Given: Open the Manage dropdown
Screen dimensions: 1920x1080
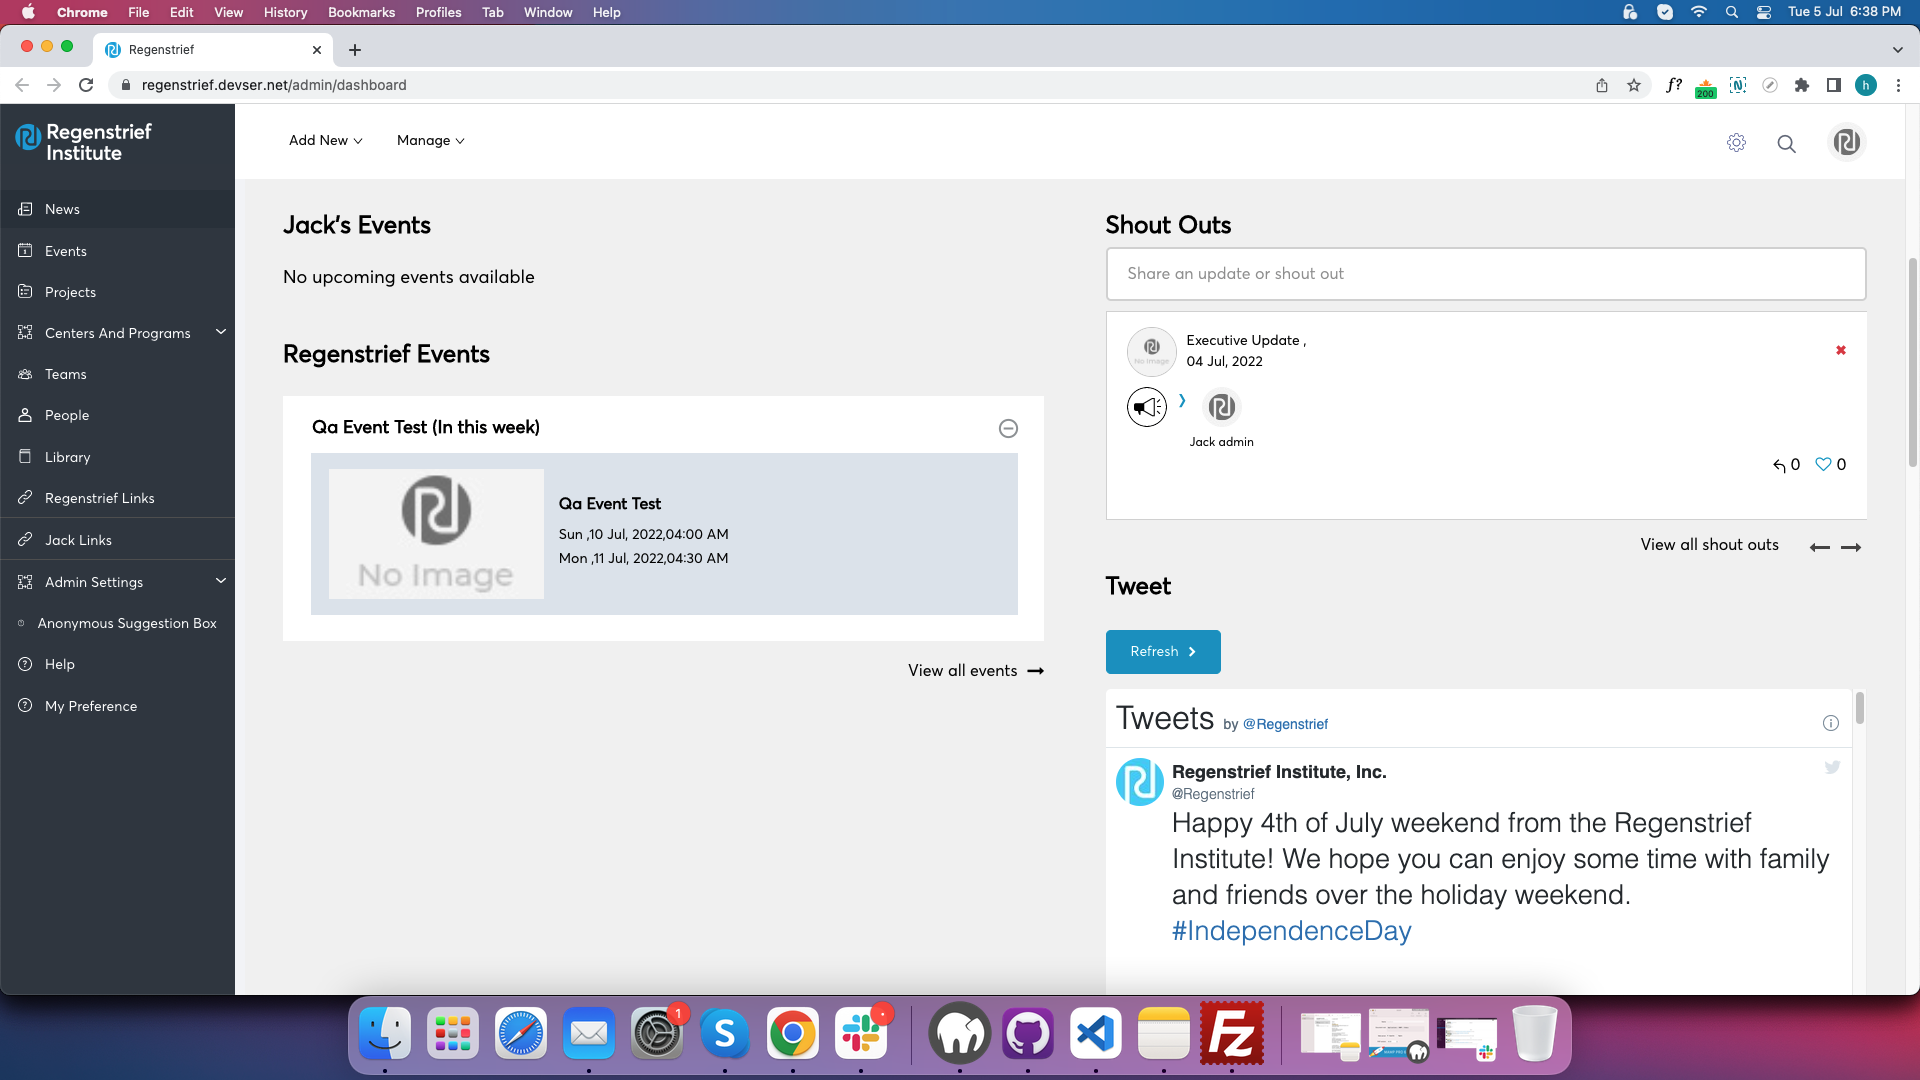Looking at the screenshot, I should (430, 140).
